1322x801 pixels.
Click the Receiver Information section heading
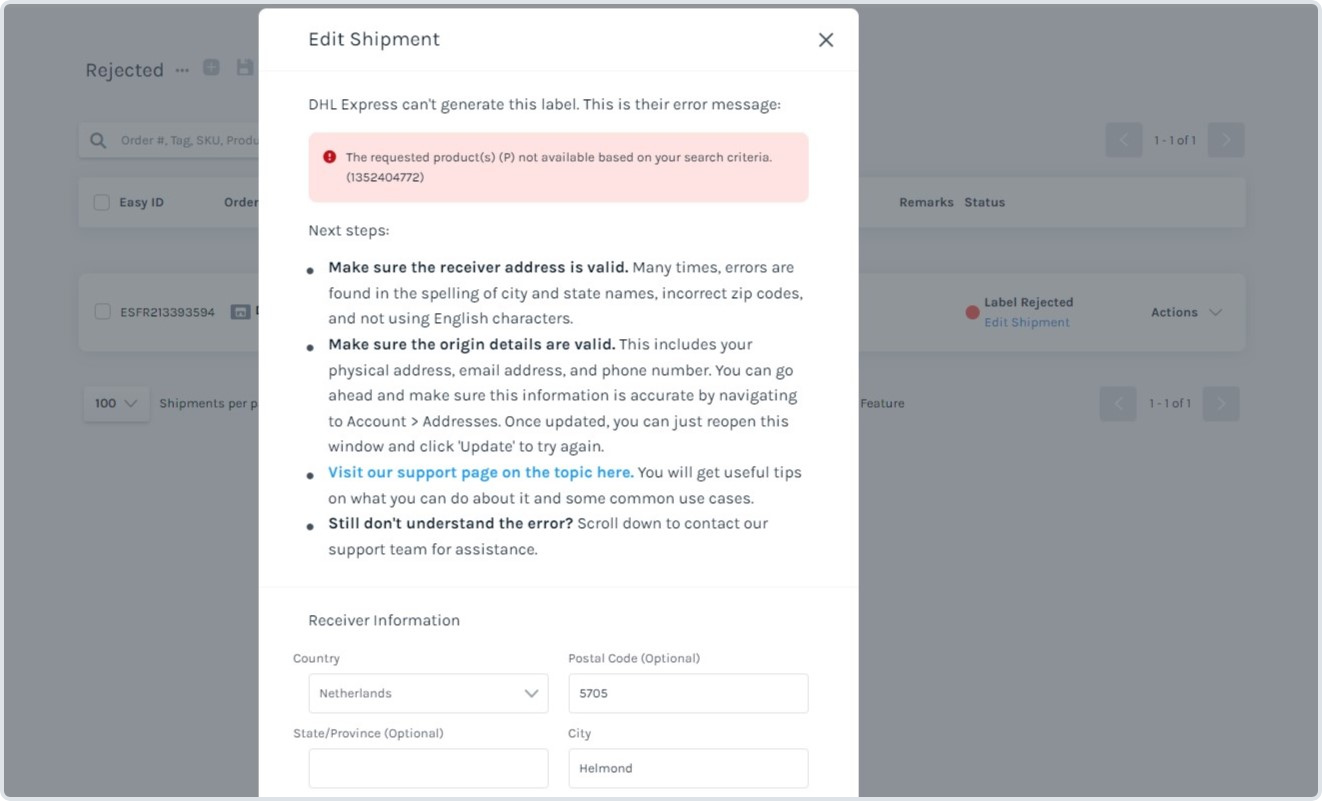coord(384,620)
